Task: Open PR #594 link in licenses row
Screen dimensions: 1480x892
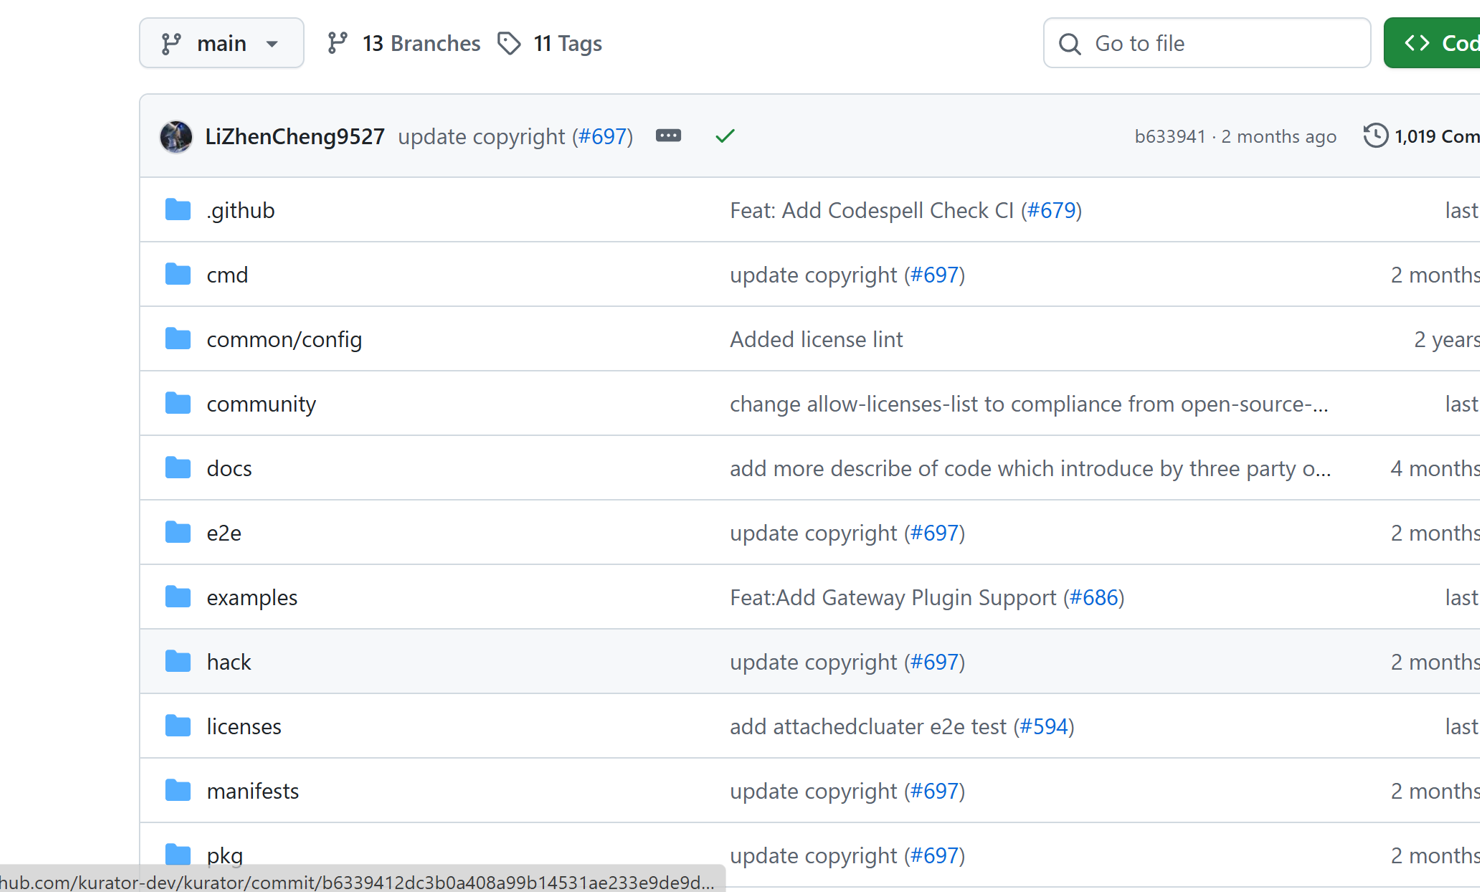Action: pyautogui.click(x=1044, y=726)
